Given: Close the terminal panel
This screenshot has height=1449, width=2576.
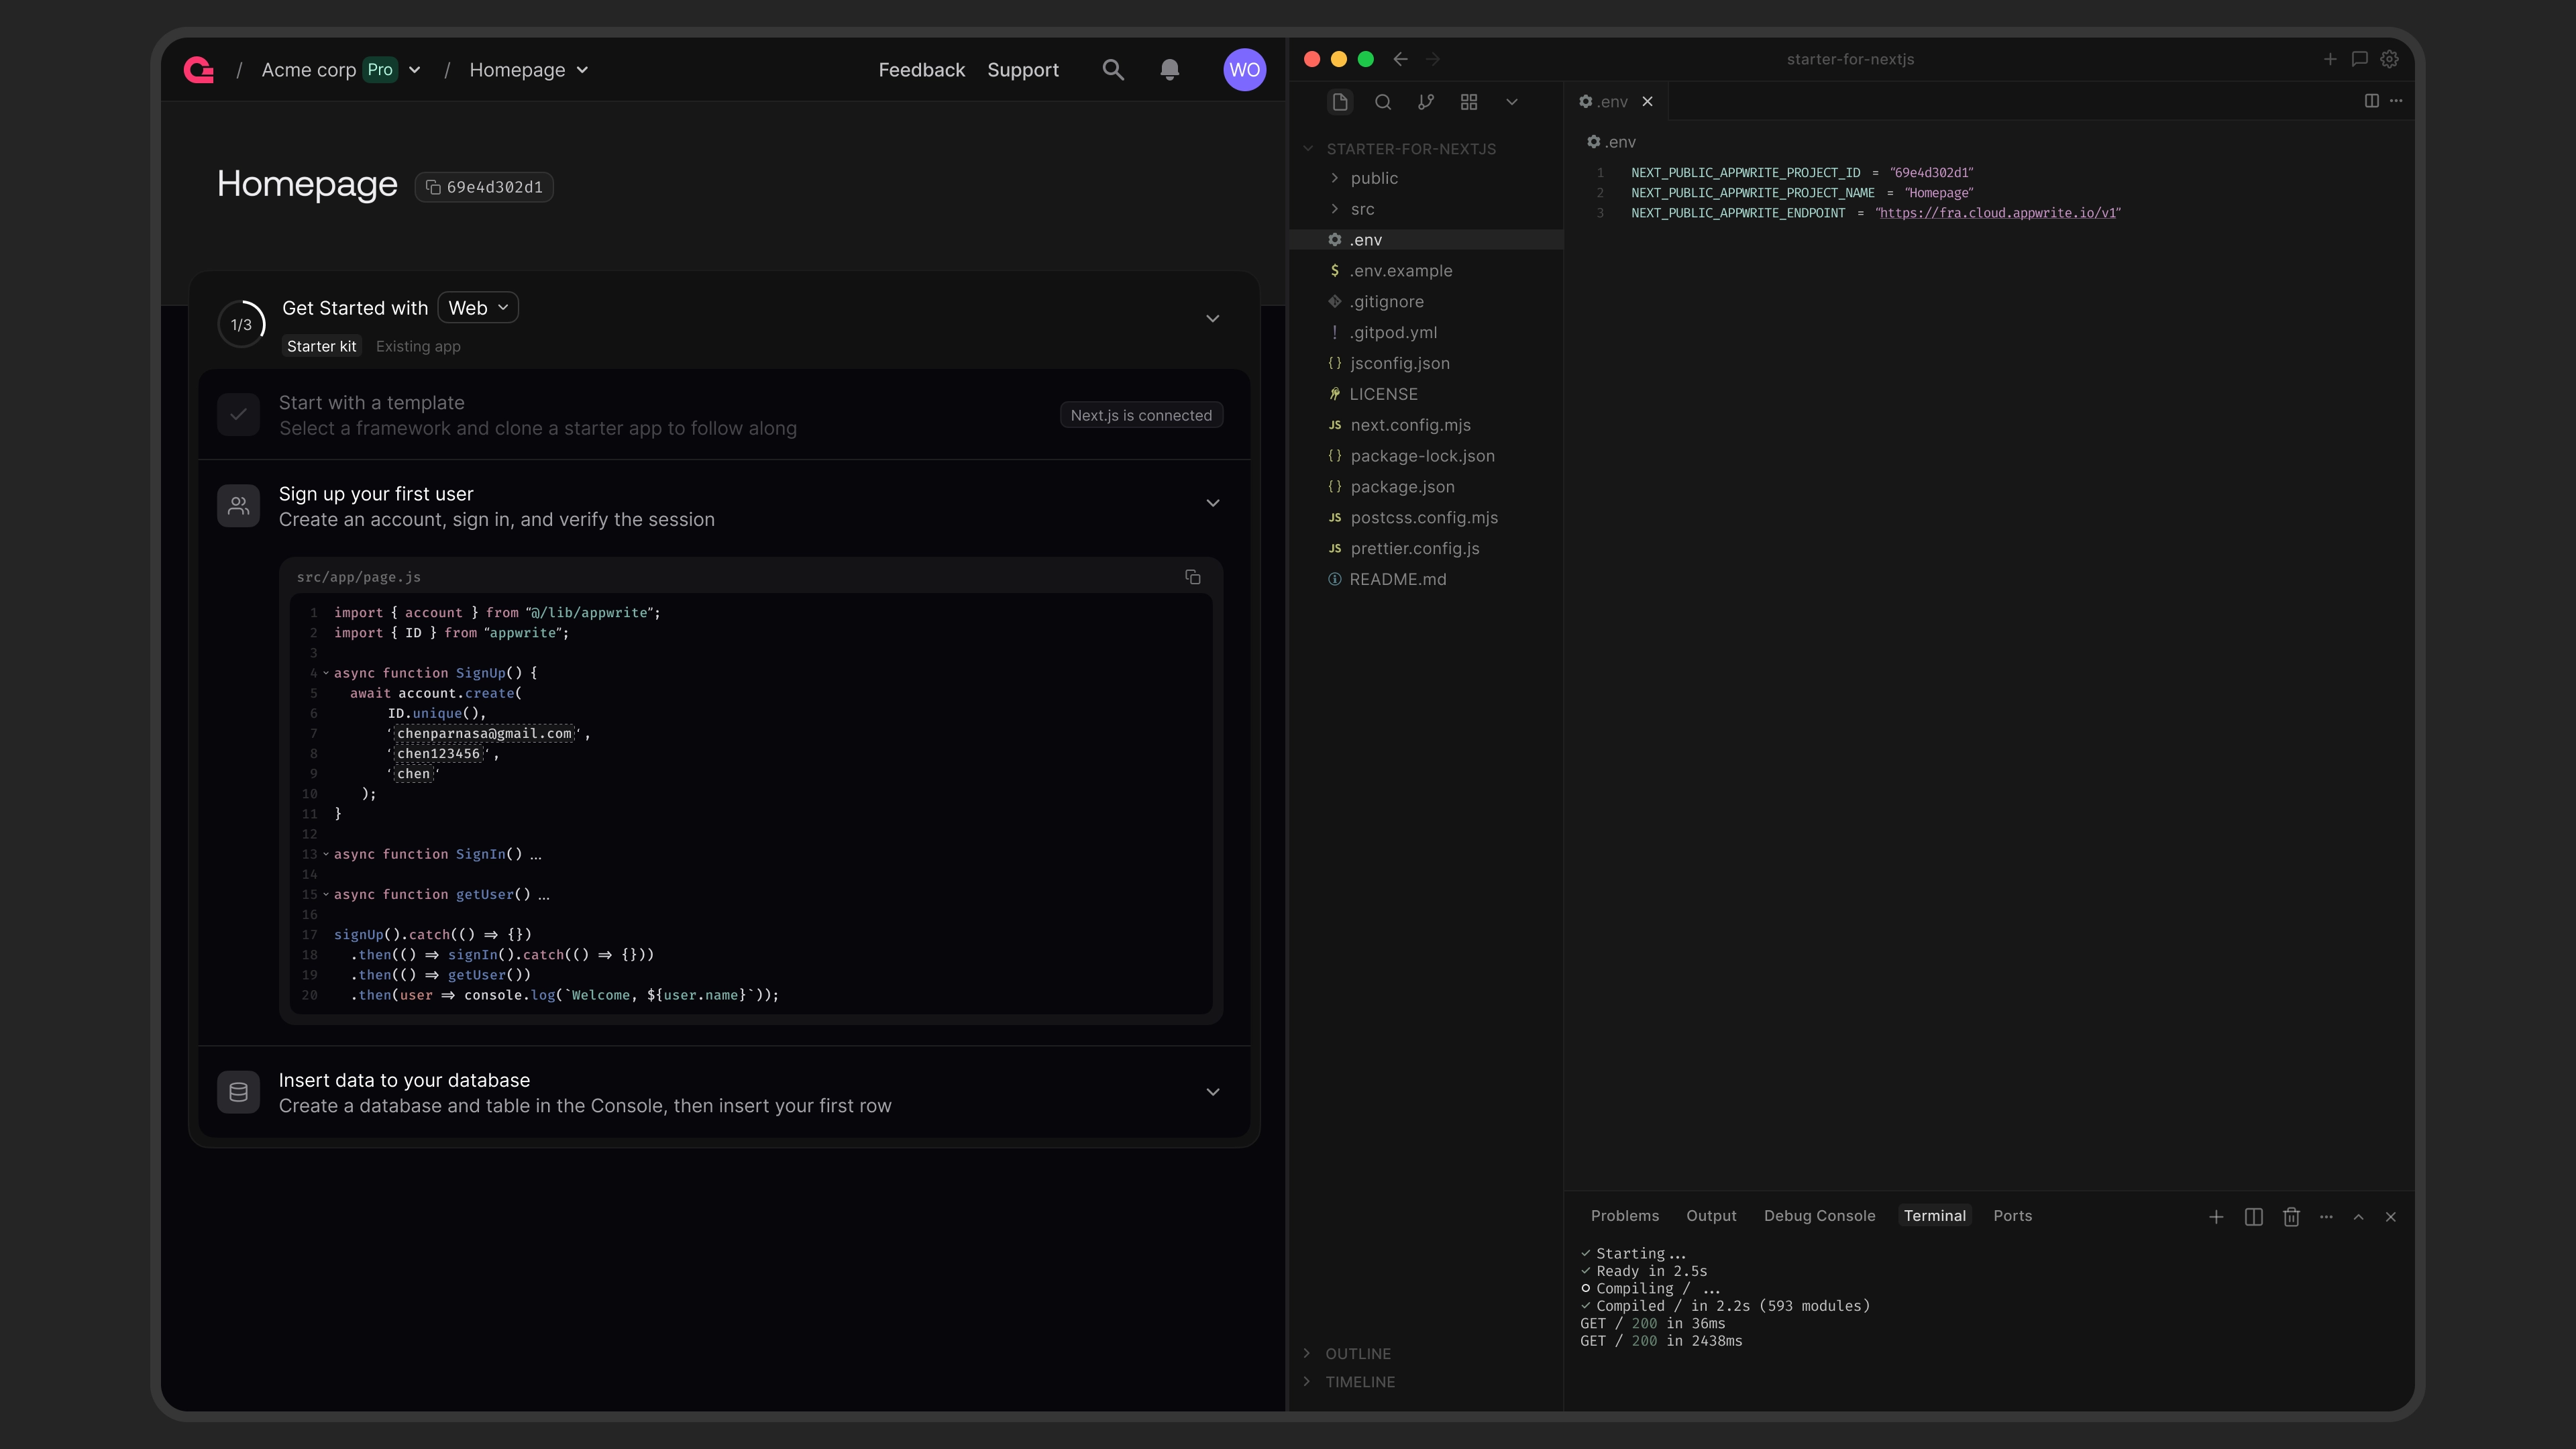Looking at the screenshot, I should 2391,1217.
